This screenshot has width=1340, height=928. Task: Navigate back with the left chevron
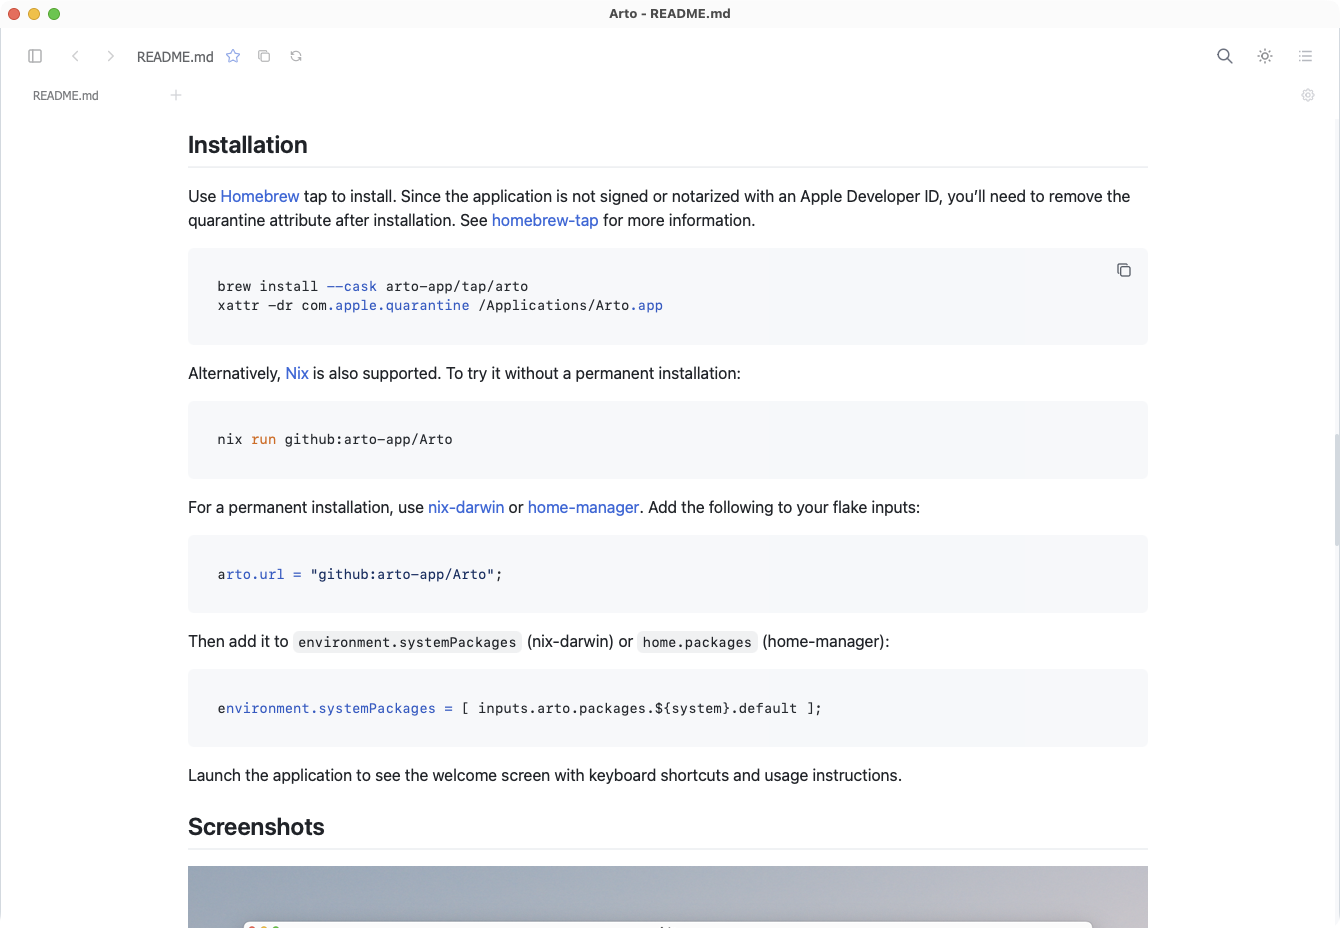pyautogui.click(x=75, y=56)
